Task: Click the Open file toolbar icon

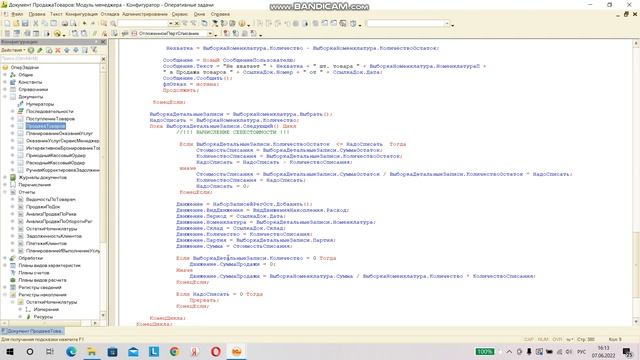Action: 16,24
